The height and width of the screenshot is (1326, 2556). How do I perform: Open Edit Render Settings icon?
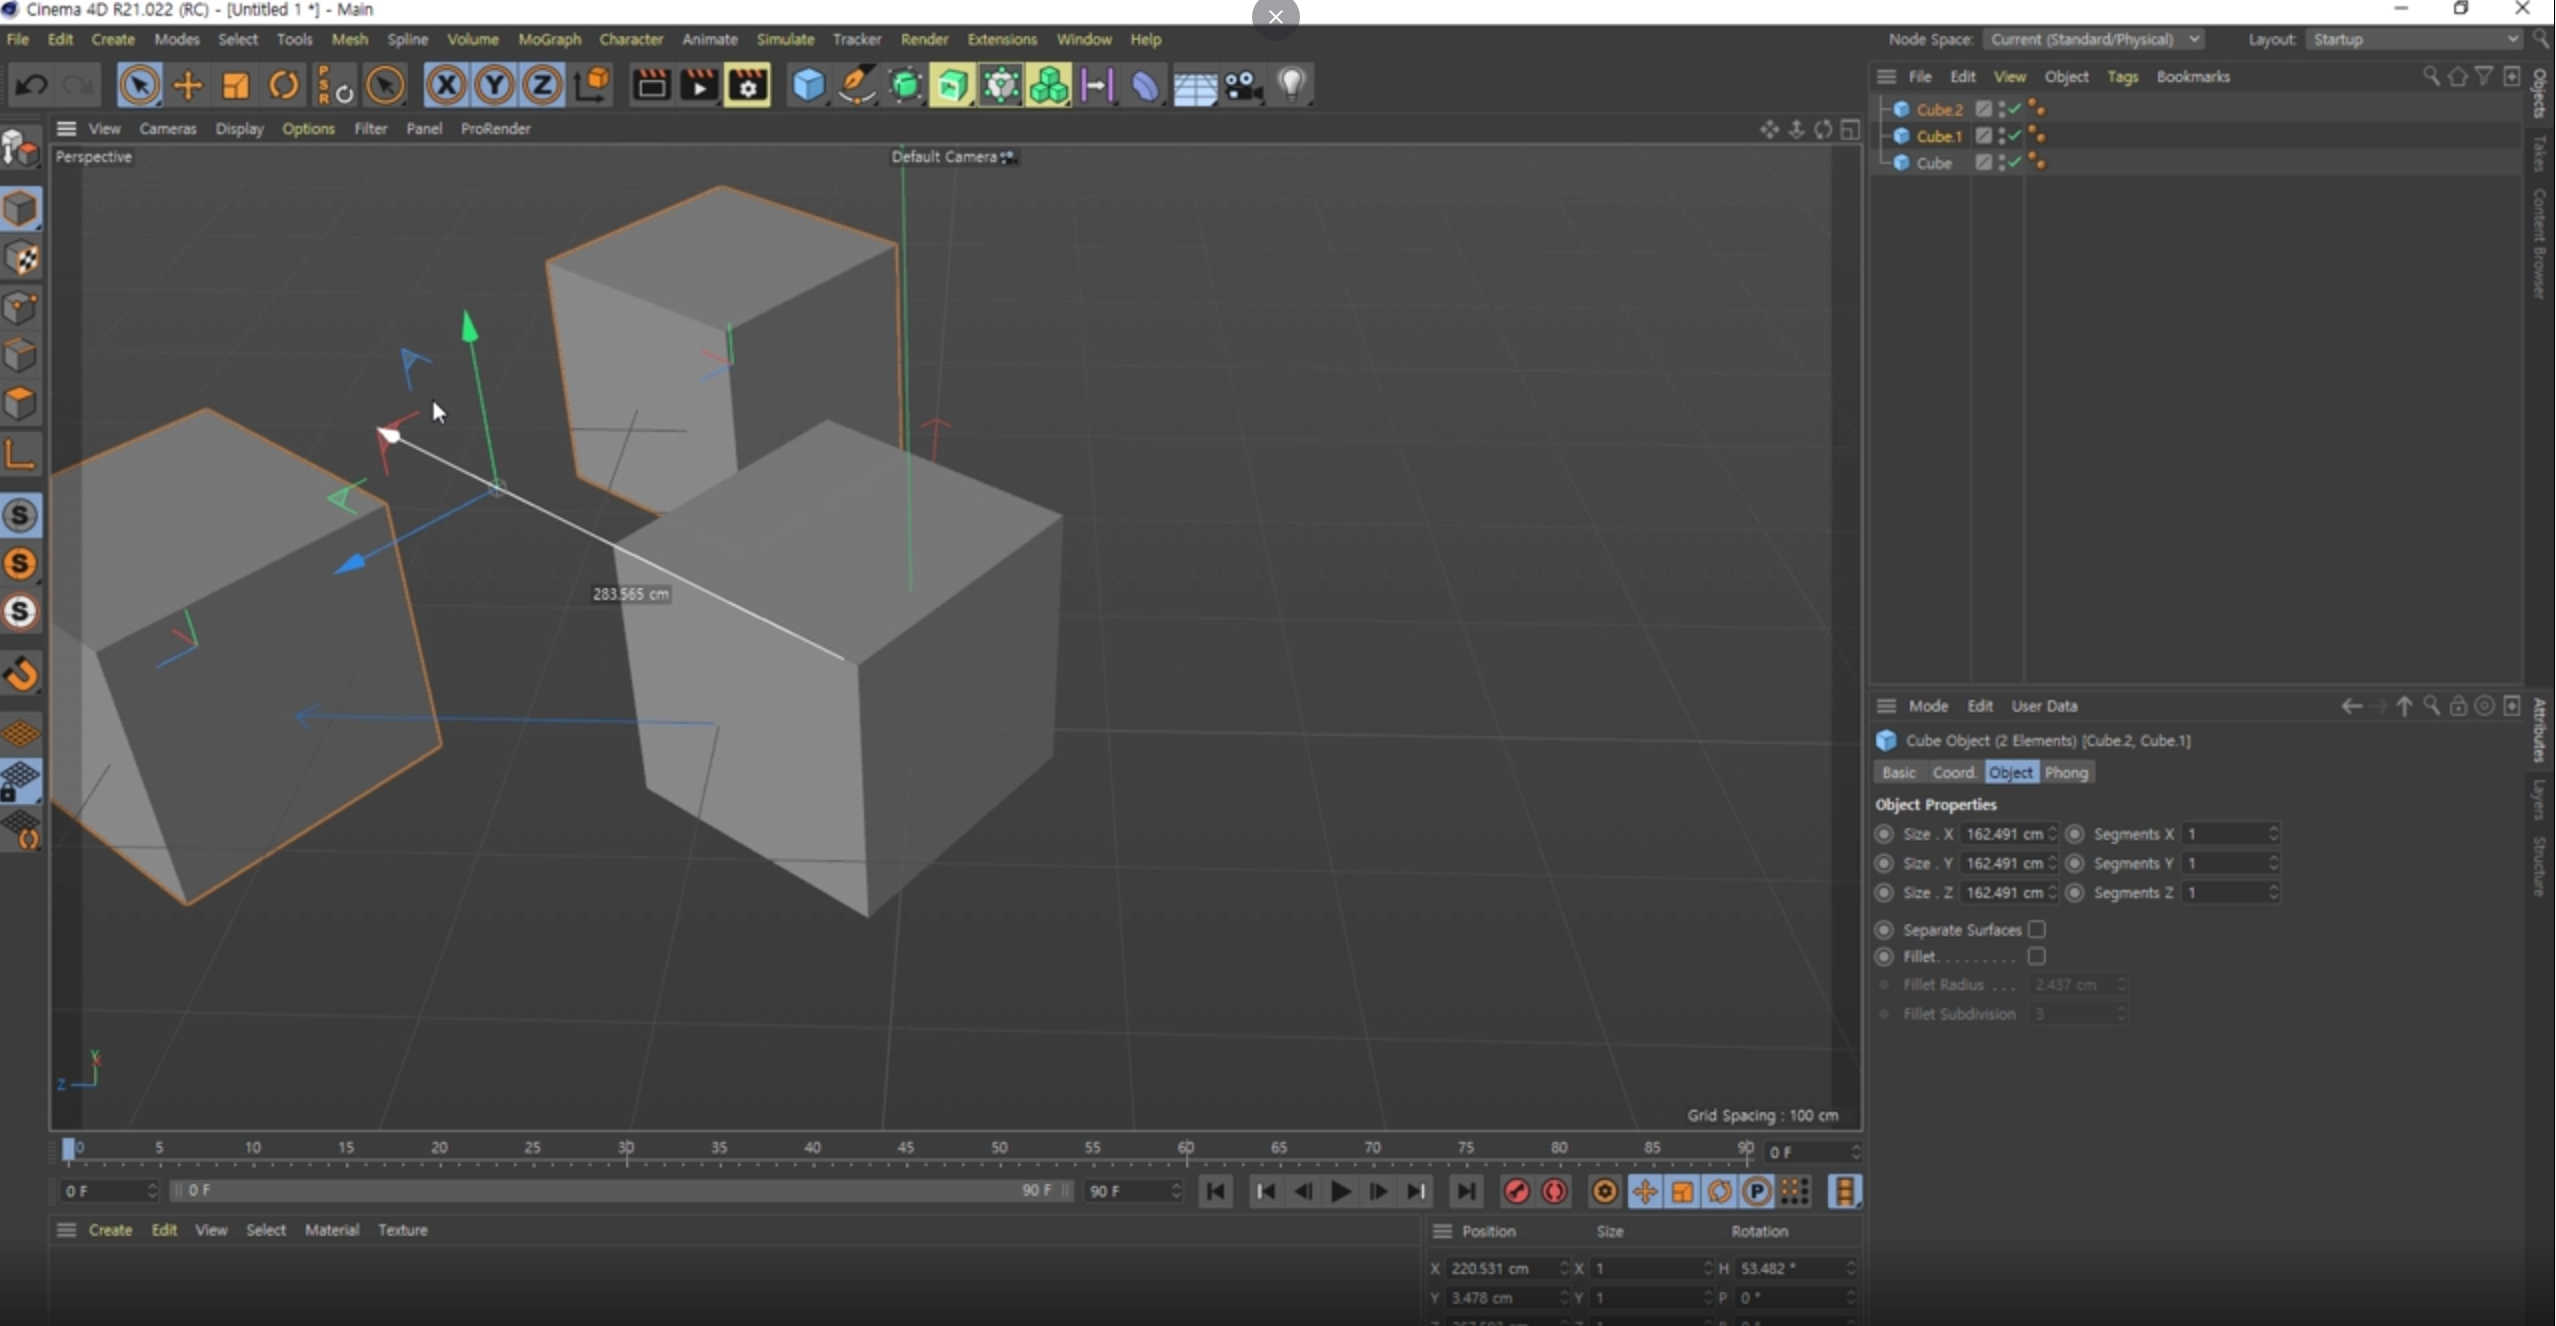coord(748,85)
